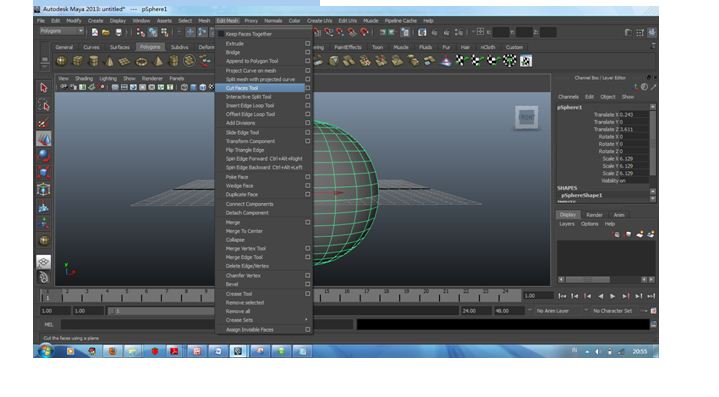Open Maya from Windows taskbar
Screen dimensions: 719x397
pyautogui.click(x=238, y=351)
